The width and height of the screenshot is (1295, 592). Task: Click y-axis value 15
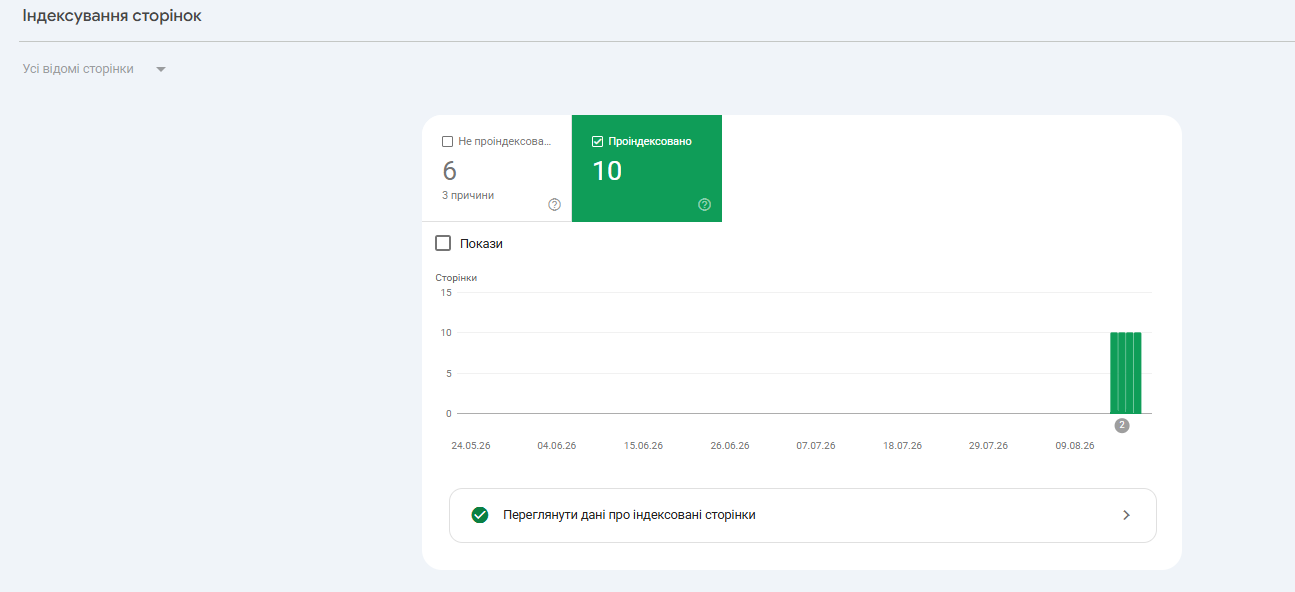446,293
